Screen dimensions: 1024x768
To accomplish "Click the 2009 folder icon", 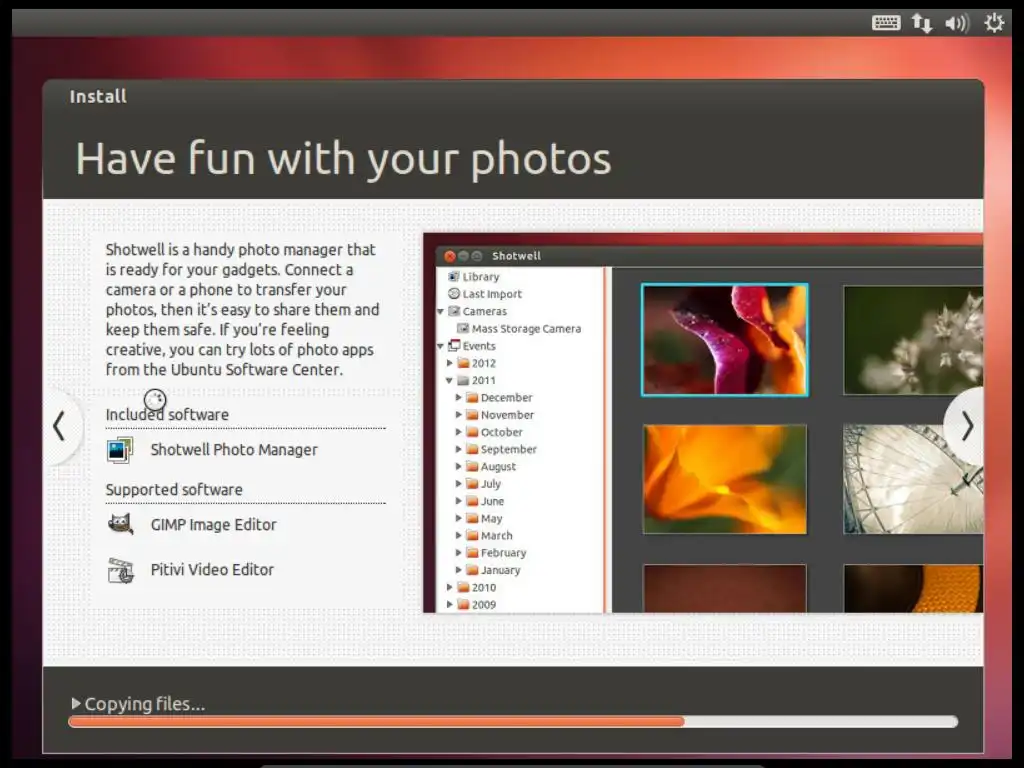I will click(x=463, y=605).
